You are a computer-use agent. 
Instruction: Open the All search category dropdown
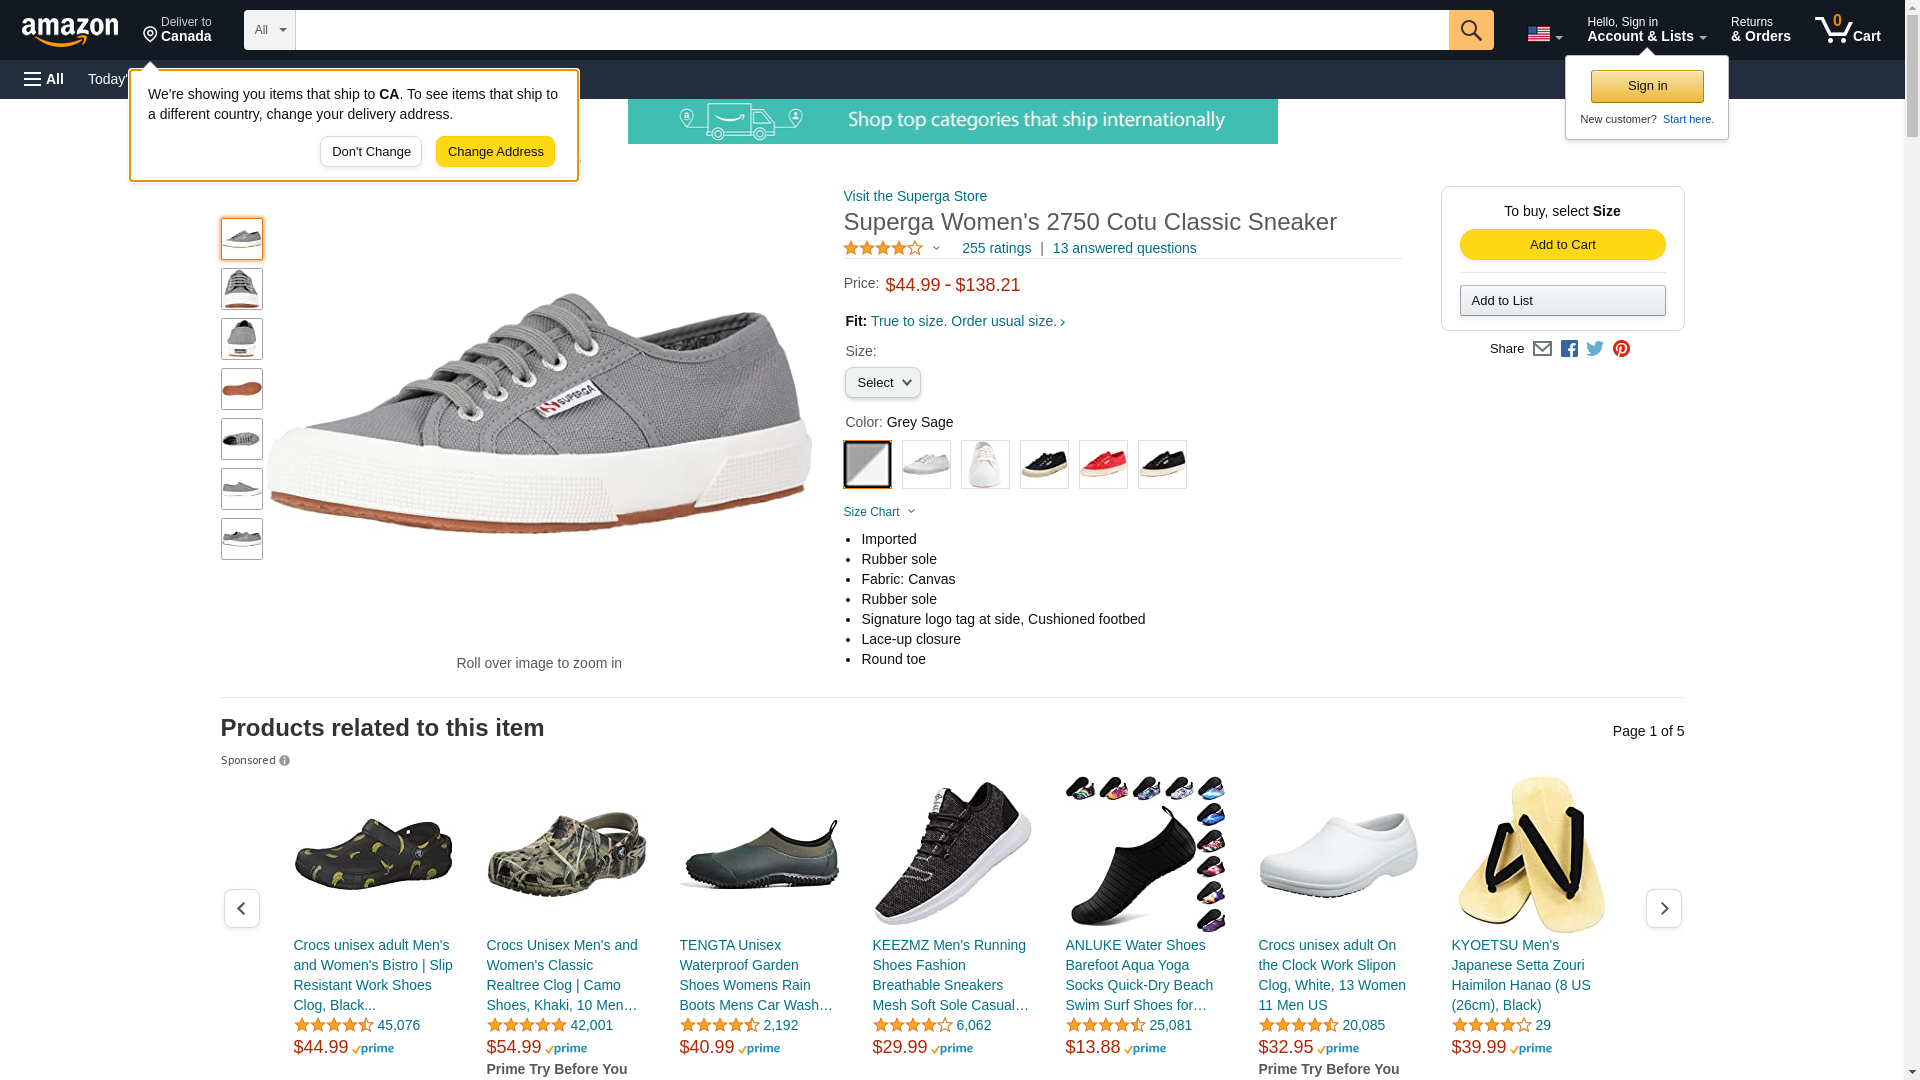270,30
